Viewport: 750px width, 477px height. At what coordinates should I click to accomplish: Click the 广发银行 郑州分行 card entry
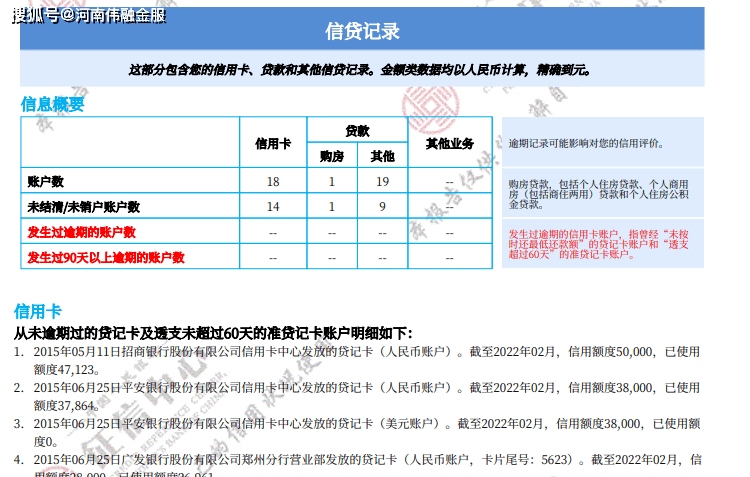pos(357,465)
